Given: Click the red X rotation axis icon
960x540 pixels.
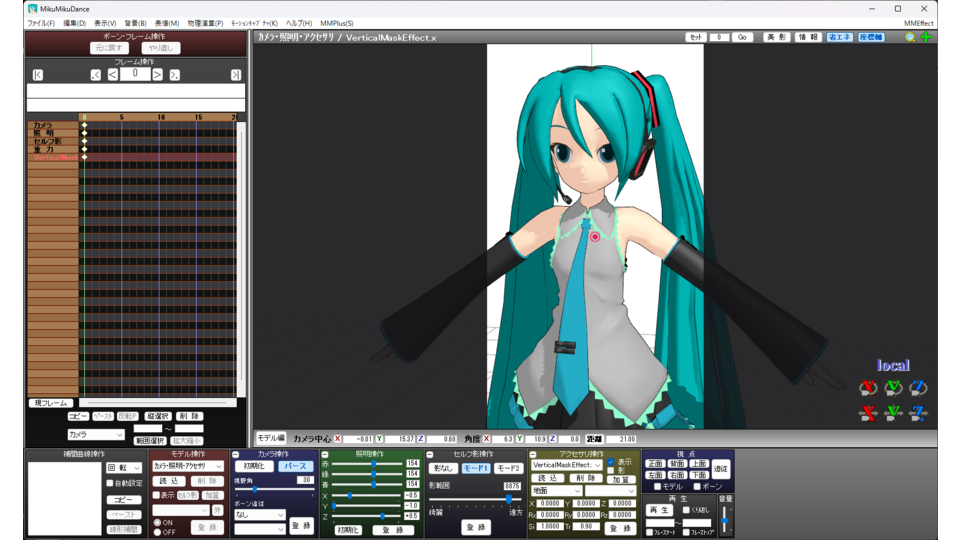Looking at the screenshot, I should pos(868,388).
